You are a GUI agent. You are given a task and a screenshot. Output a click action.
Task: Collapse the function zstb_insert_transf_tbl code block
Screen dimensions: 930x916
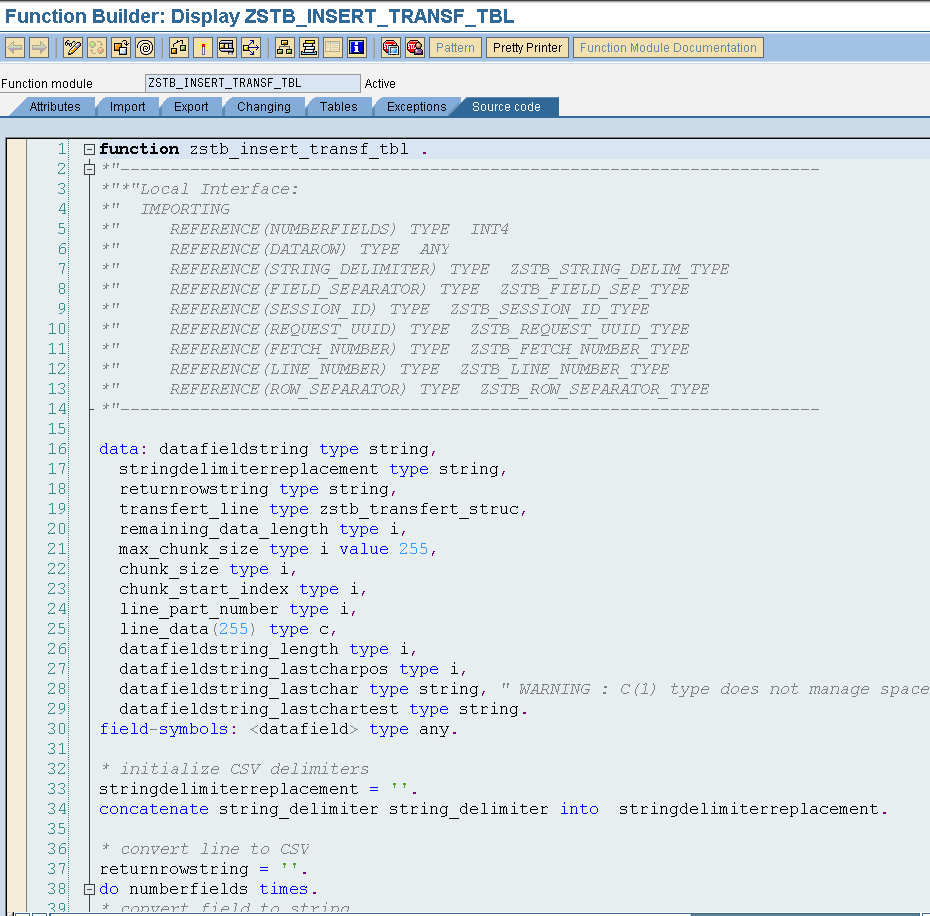89,148
